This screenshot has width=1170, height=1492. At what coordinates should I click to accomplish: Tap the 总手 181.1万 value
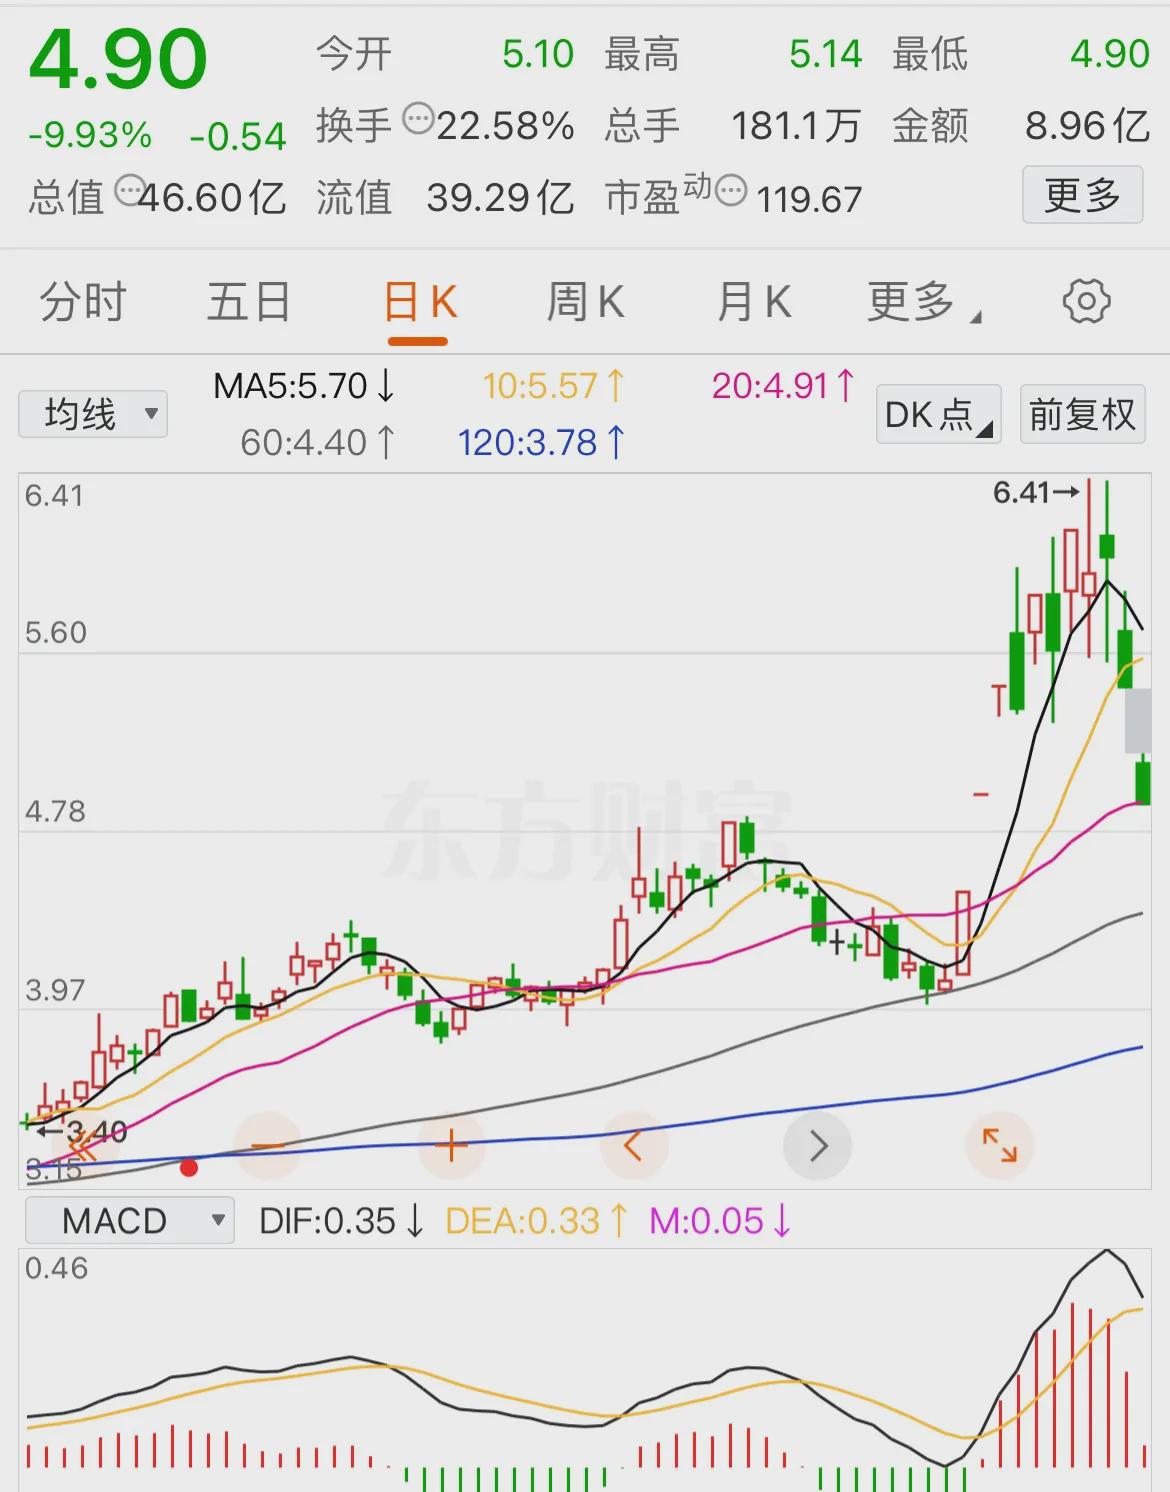796,126
